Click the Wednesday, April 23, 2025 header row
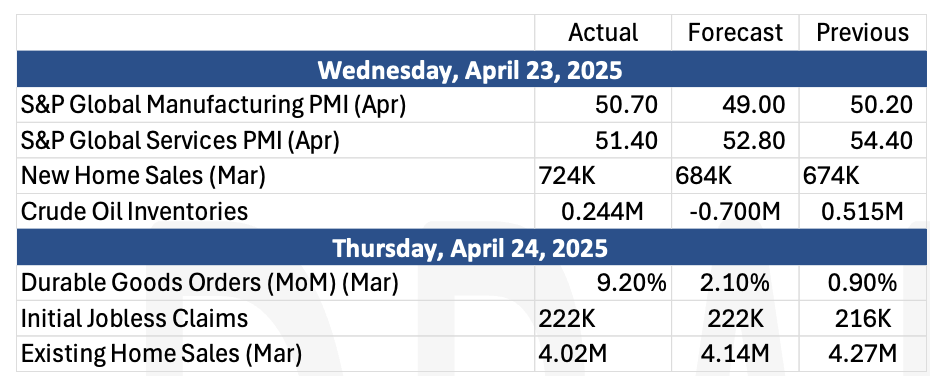Screen dimensions: 930x376 (x=470, y=69)
